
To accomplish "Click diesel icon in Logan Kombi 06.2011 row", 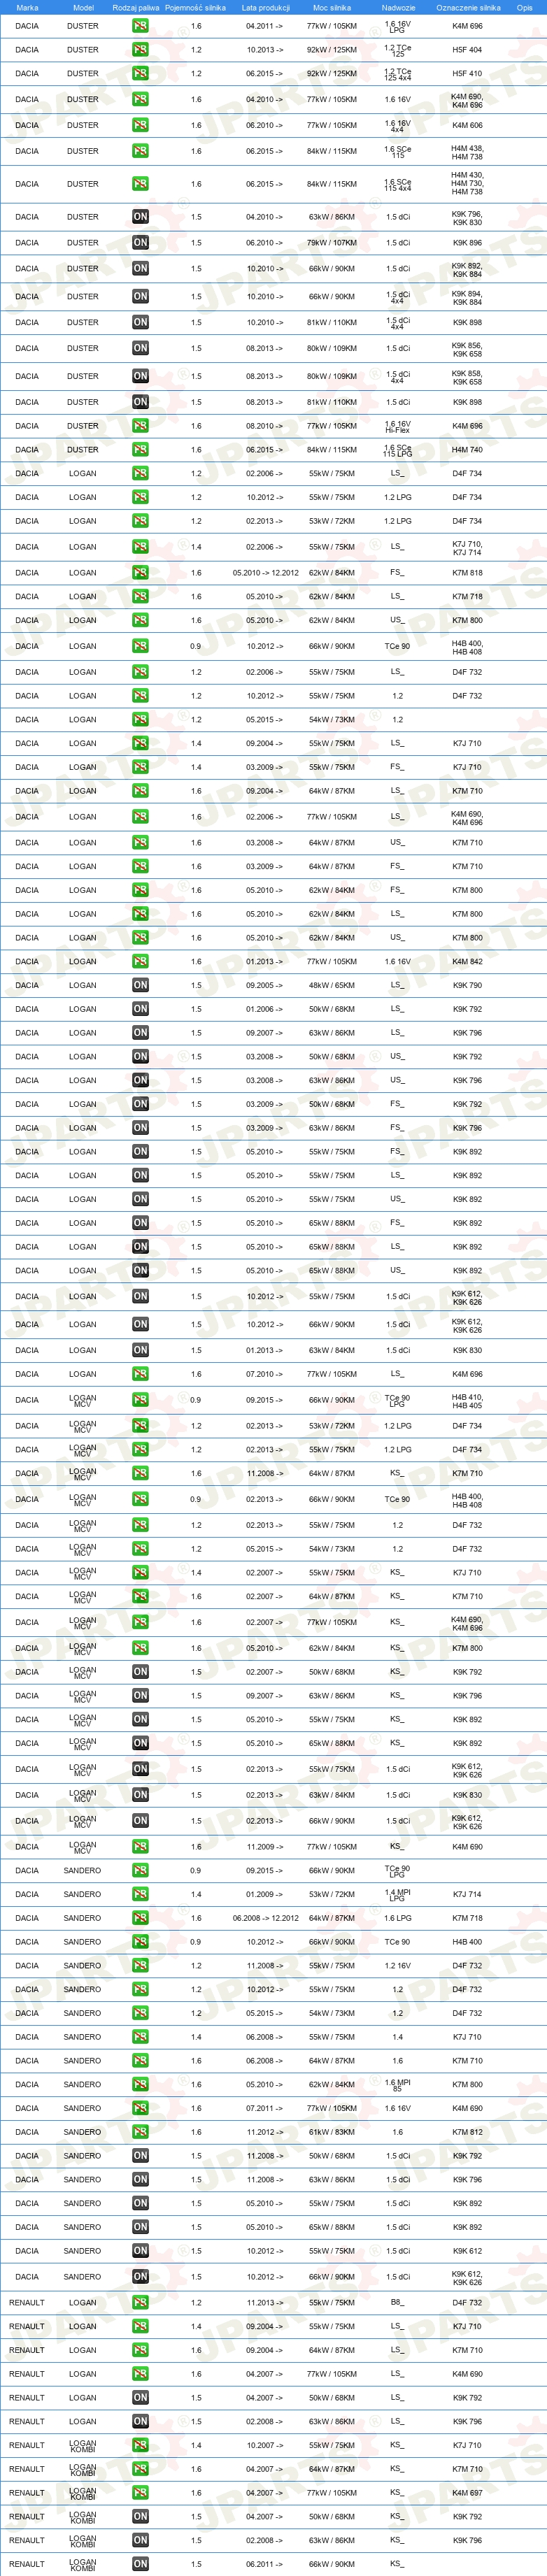I will (140, 2564).
